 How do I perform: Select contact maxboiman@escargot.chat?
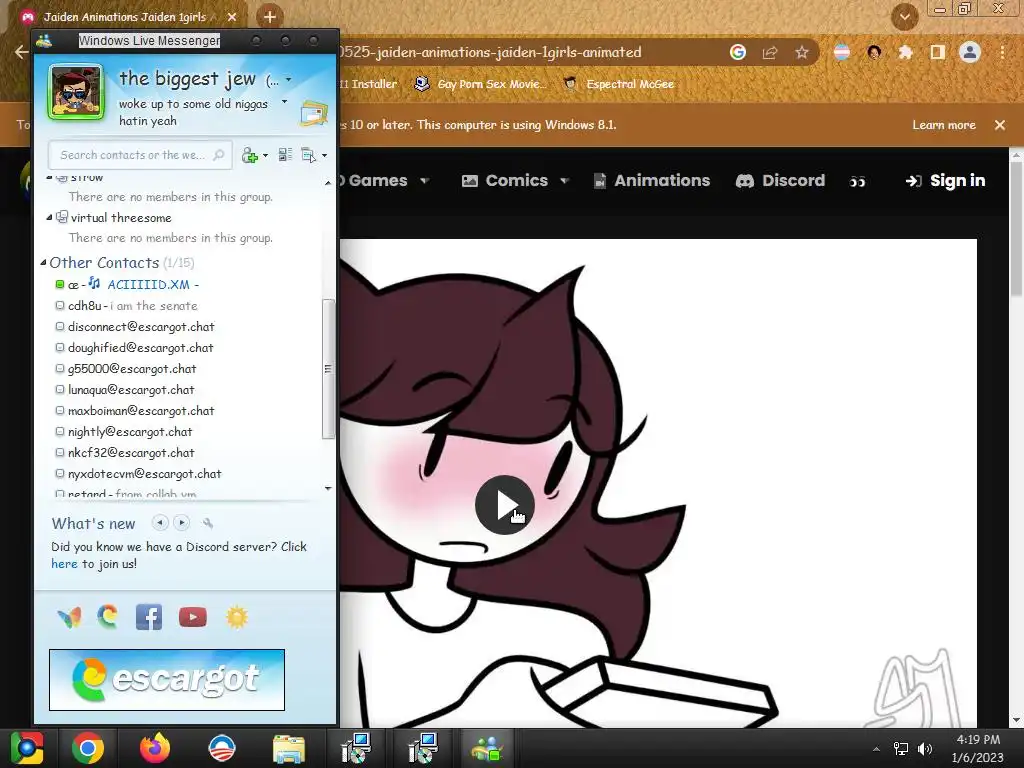click(x=135, y=411)
